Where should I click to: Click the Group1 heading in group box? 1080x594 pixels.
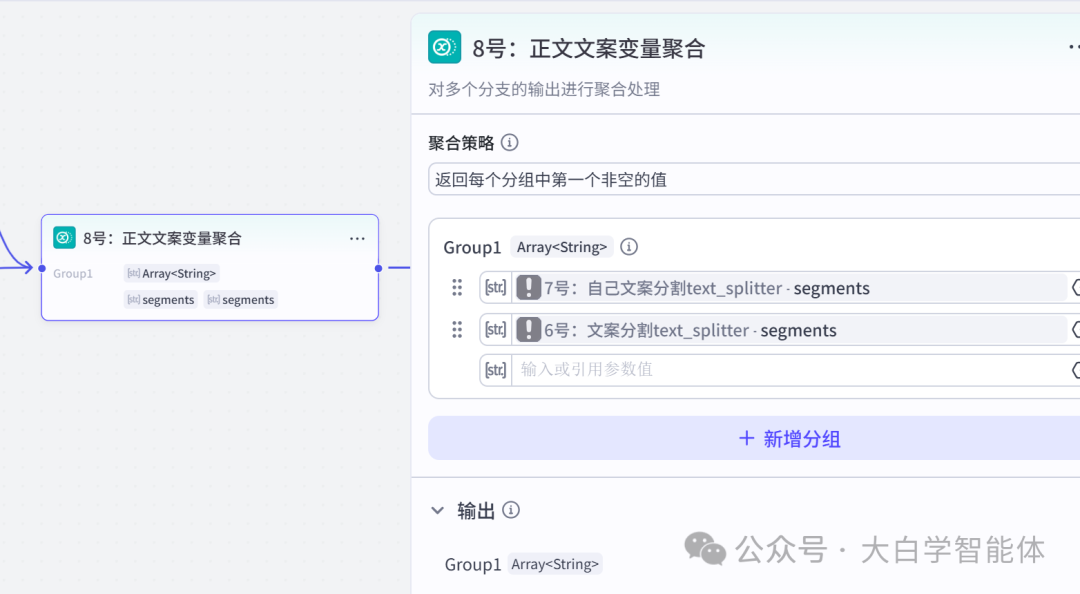coord(472,247)
